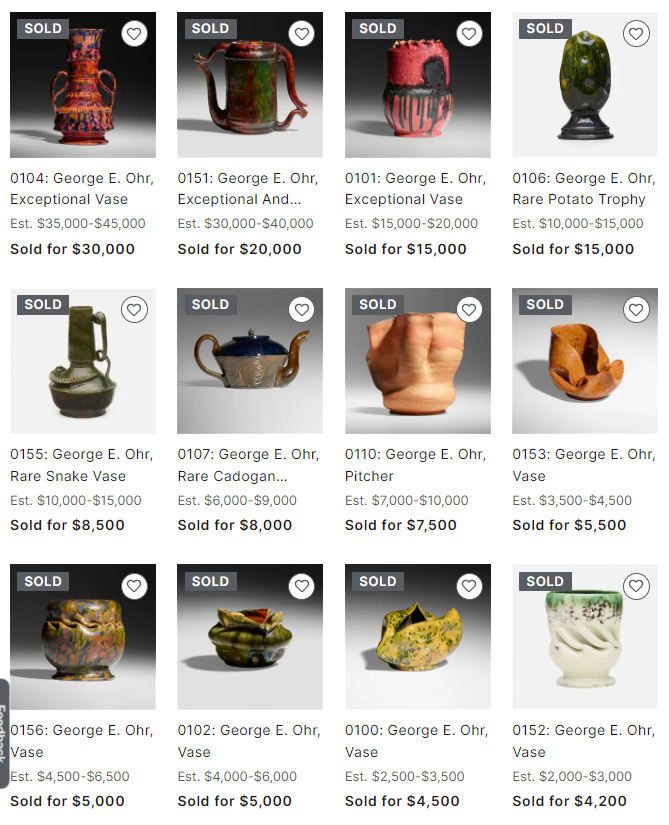Favorite lot 0102 green Vase
669x825 pixels.
click(x=301, y=586)
